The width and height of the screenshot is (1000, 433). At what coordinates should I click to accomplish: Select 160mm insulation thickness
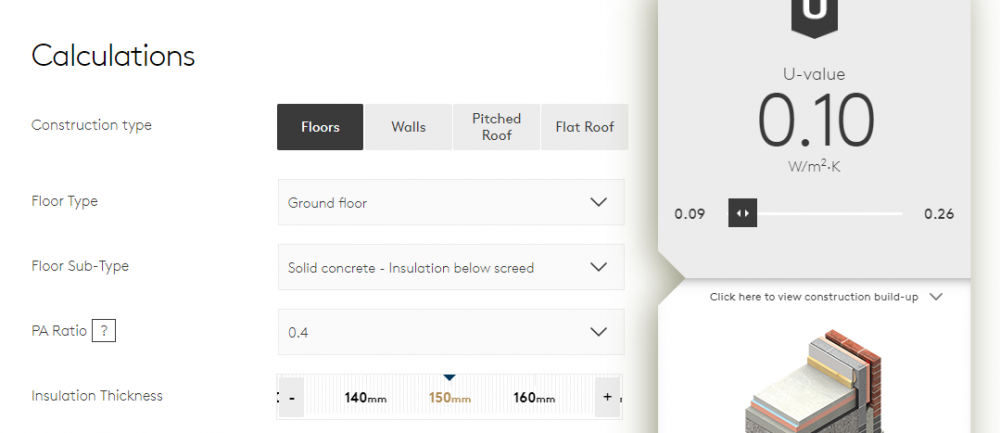(534, 398)
